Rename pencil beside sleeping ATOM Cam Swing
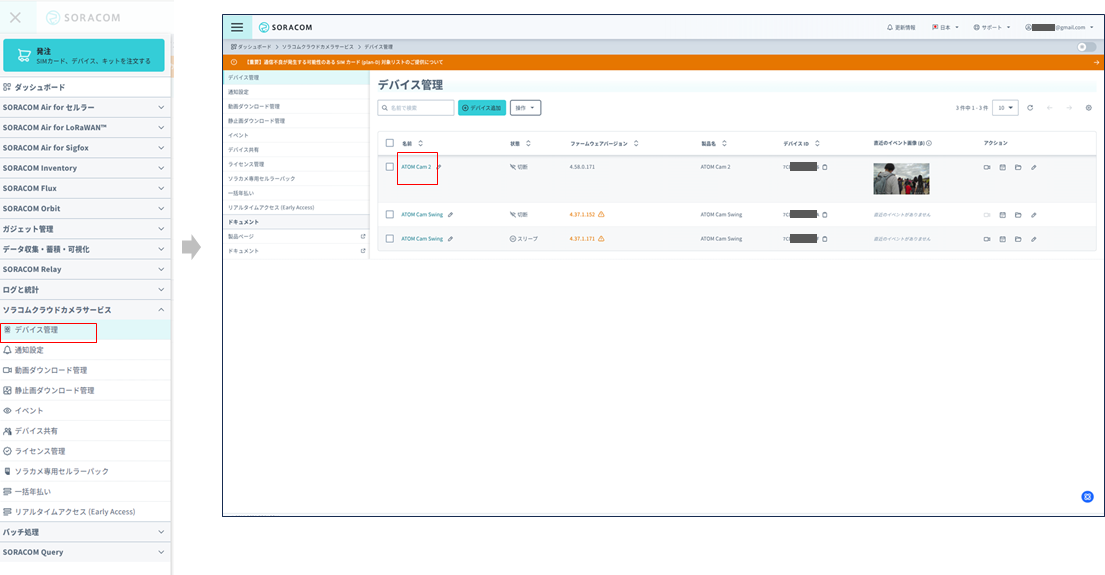This screenshot has height=575, width=1105. 450,239
